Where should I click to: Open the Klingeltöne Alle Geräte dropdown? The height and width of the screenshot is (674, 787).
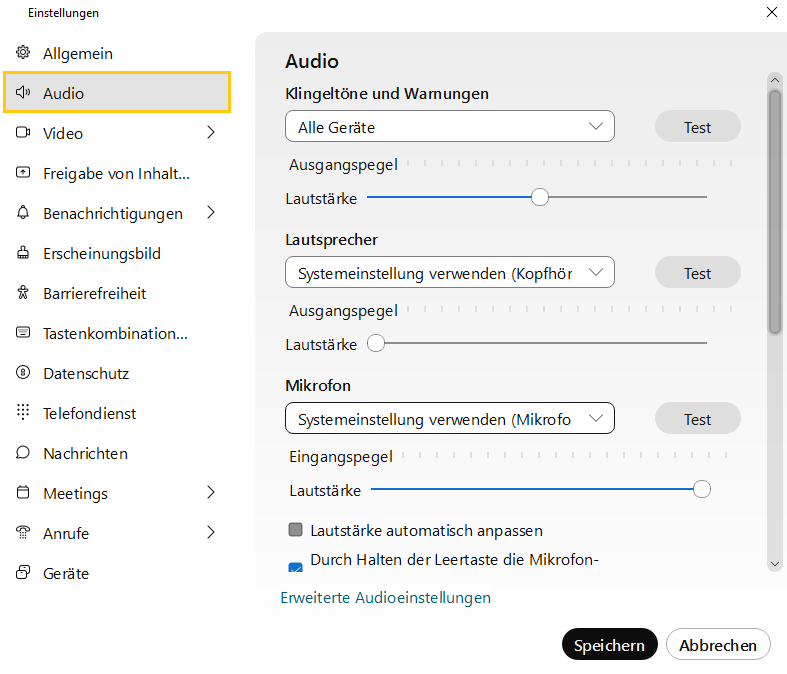[x=449, y=127]
